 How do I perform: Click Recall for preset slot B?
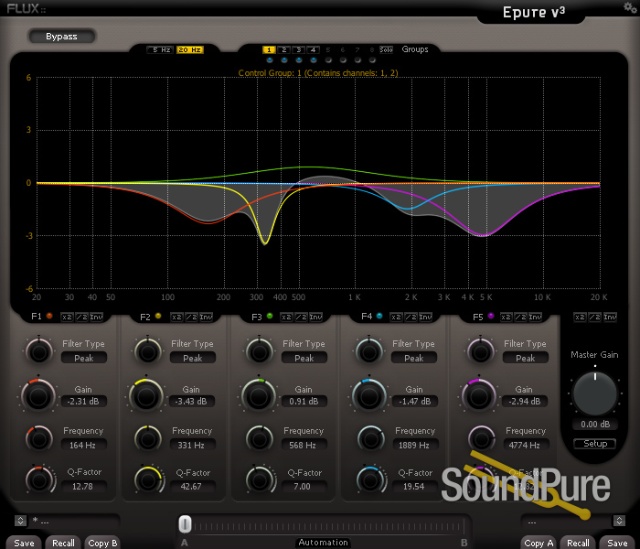(x=578, y=542)
